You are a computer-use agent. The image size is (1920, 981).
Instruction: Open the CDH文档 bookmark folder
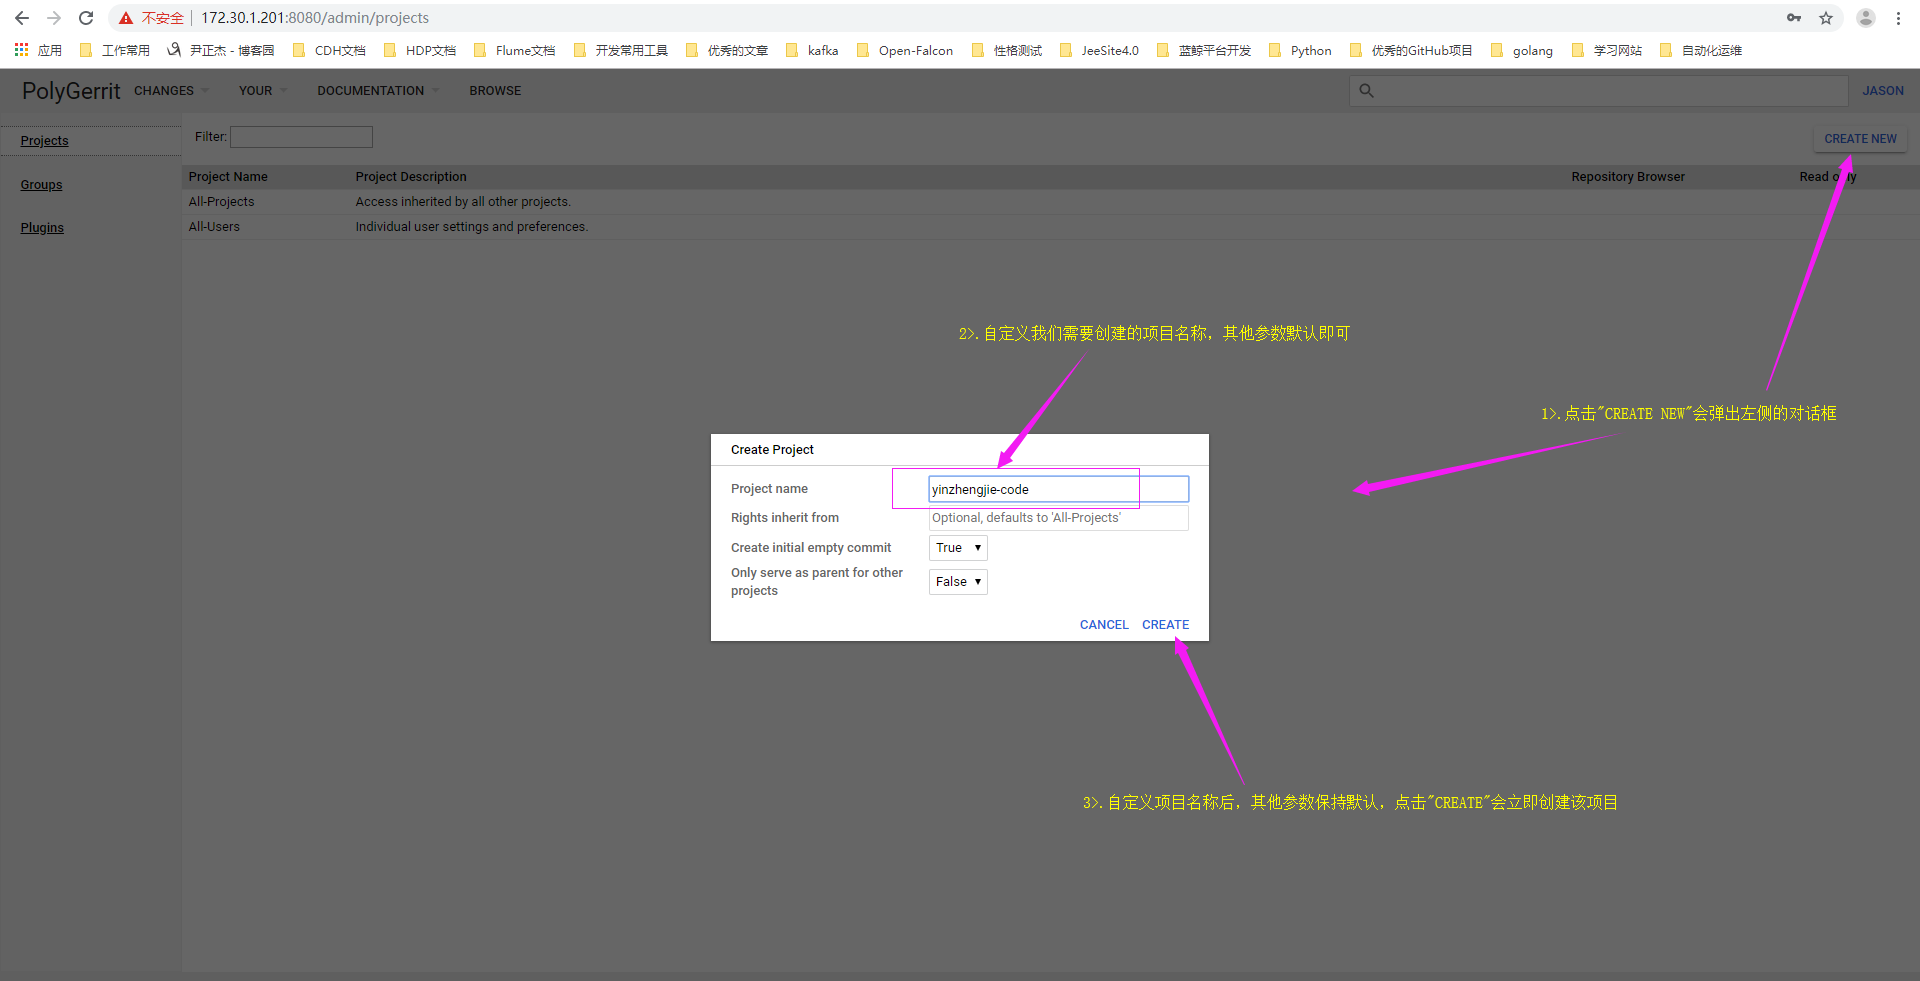(x=329, y=50)
